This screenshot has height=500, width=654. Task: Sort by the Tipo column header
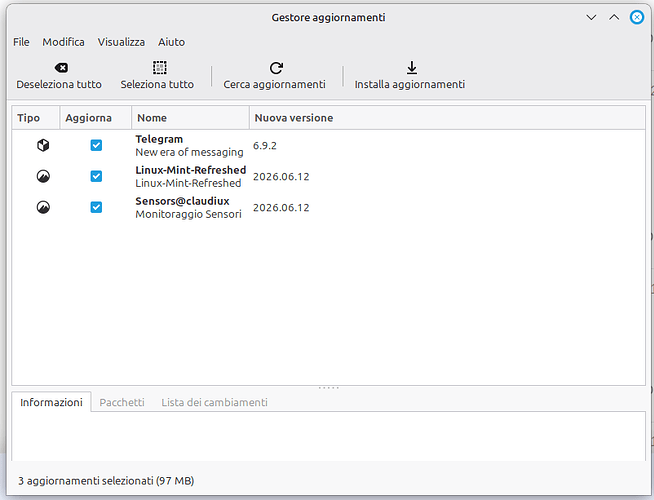point(35,118)
